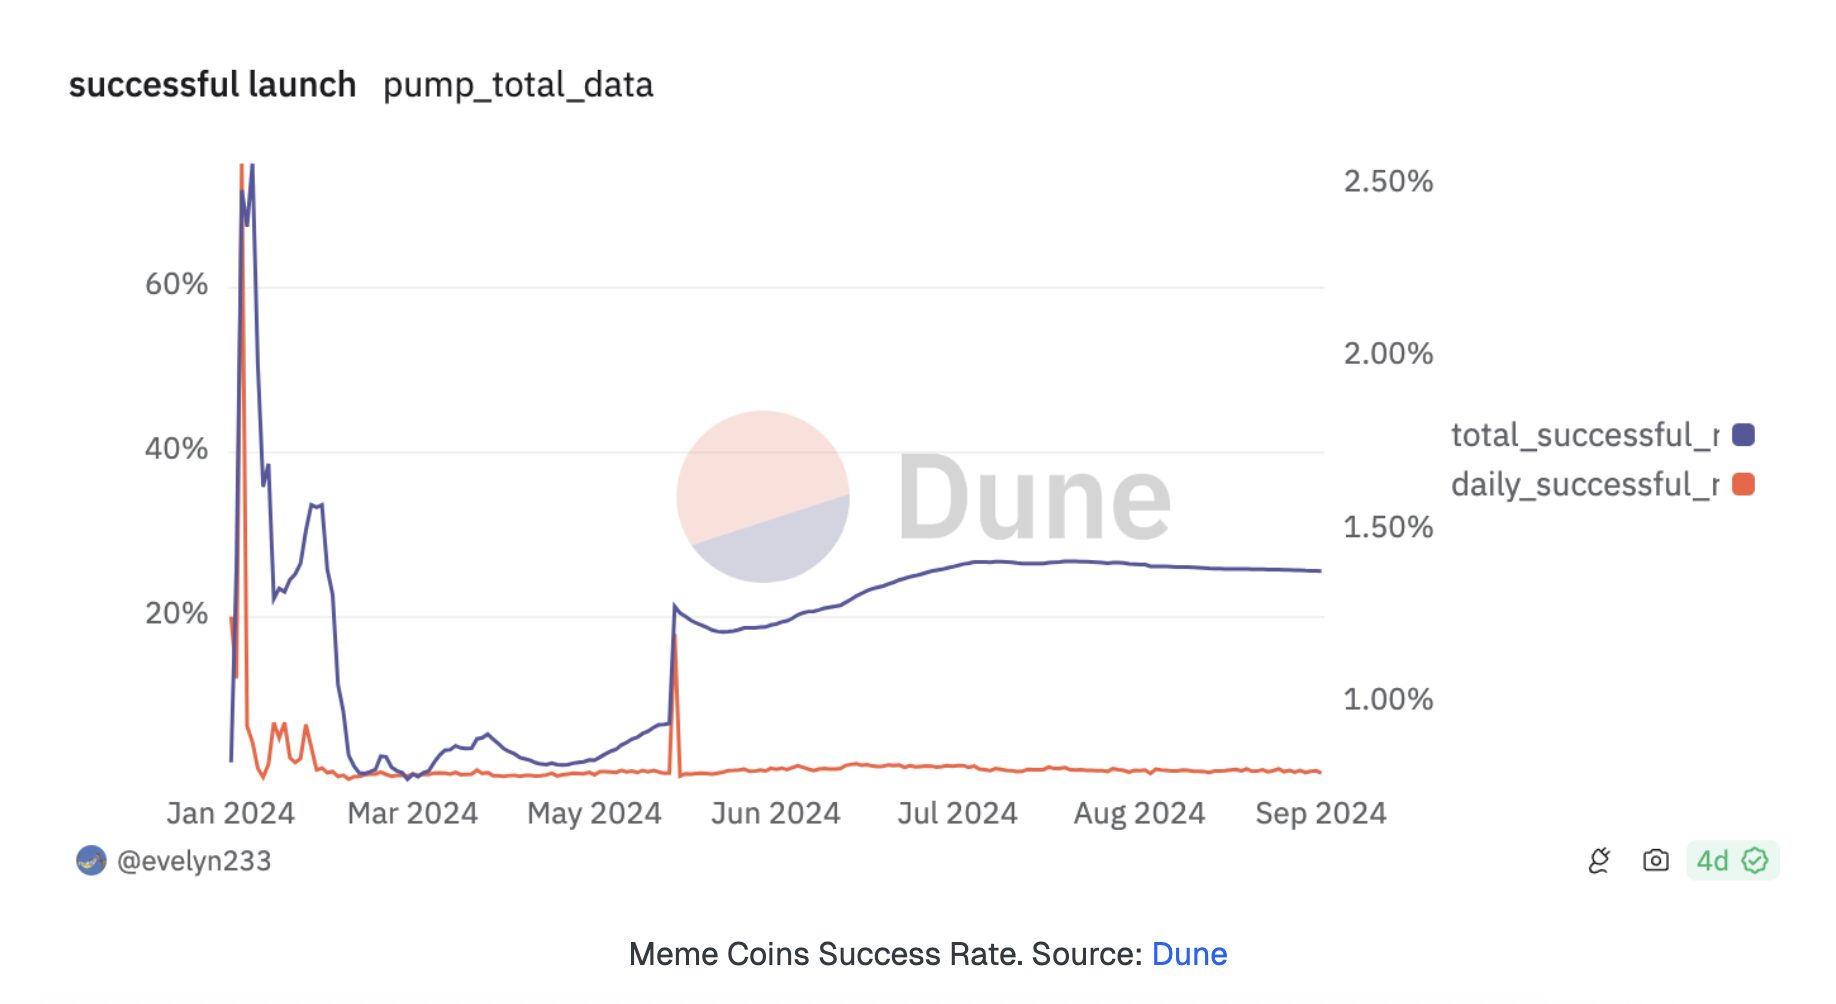Expand the pump_total_data query details
Screen dimensions: 1836x1004
tap(518, 87)
